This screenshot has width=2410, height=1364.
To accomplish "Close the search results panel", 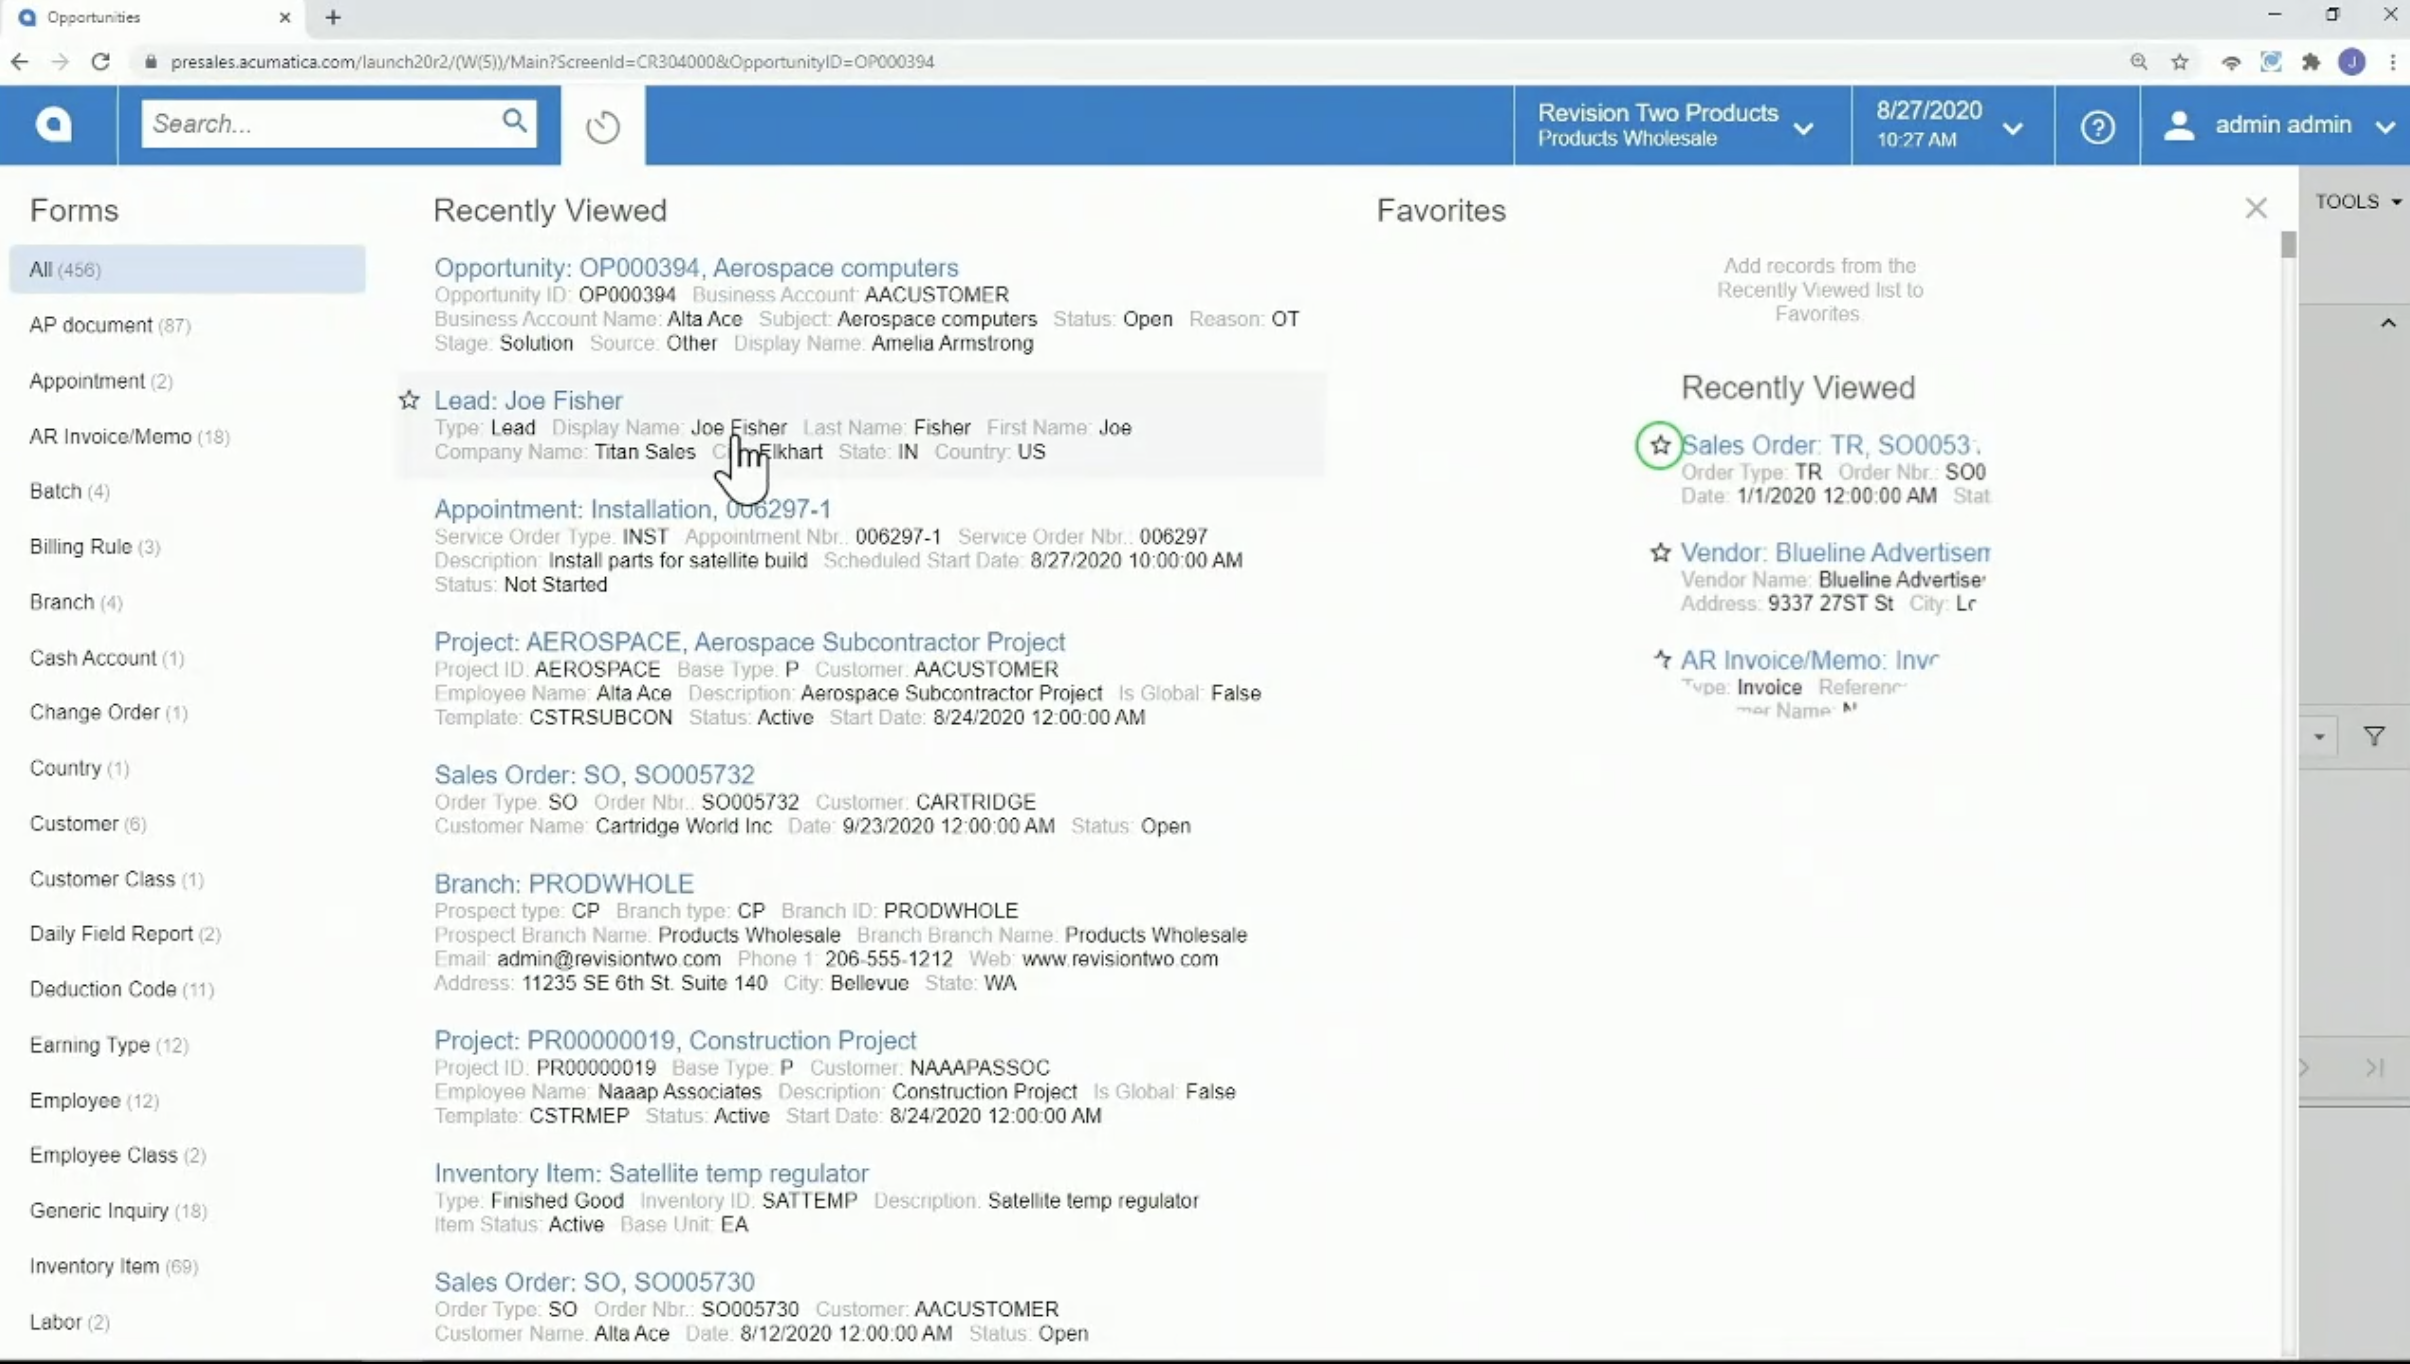I will point(2255,208).
